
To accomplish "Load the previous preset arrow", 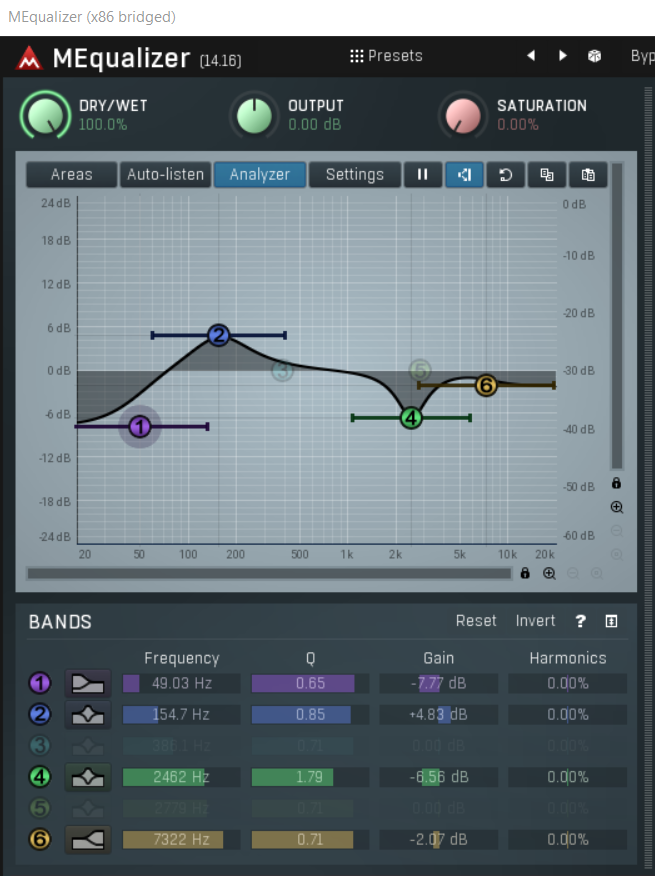I will [x=531, y=55].
